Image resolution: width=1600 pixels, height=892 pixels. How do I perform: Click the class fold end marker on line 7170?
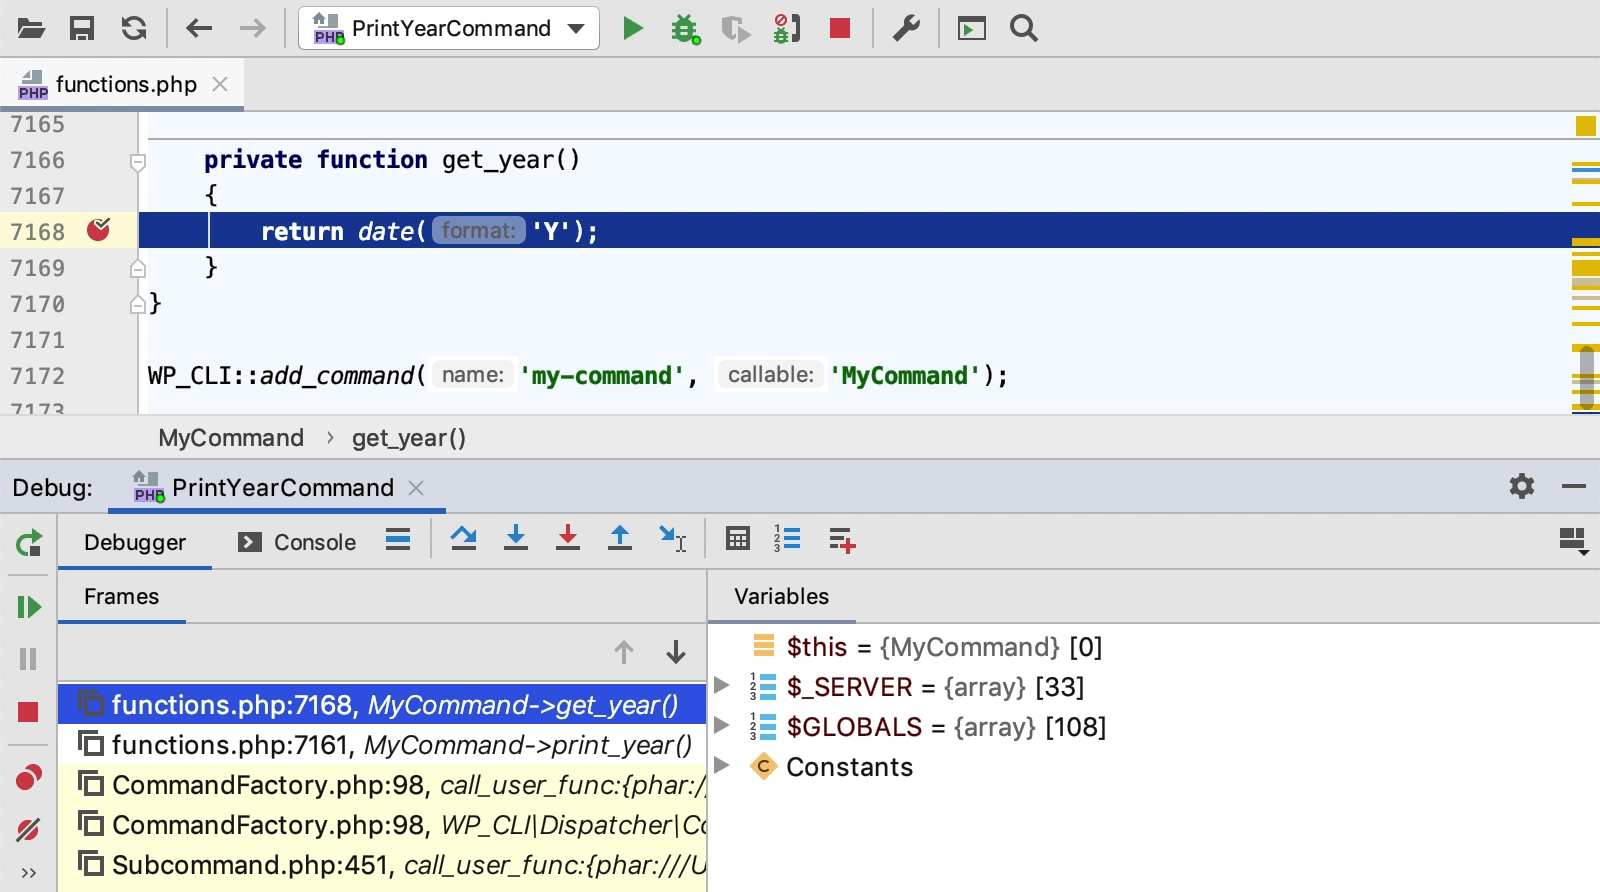[x=138, y=304]
